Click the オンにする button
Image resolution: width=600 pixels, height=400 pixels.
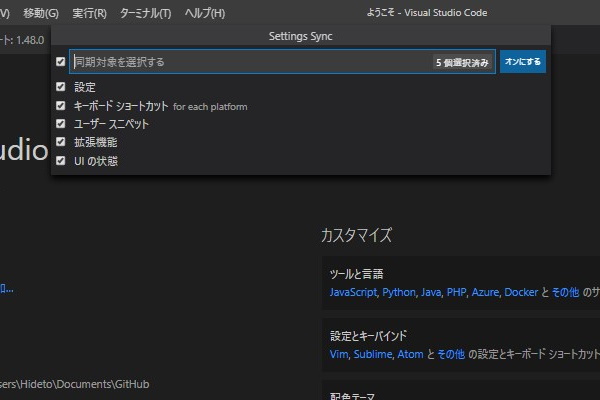pyautogui.click(x=523, y=62)
